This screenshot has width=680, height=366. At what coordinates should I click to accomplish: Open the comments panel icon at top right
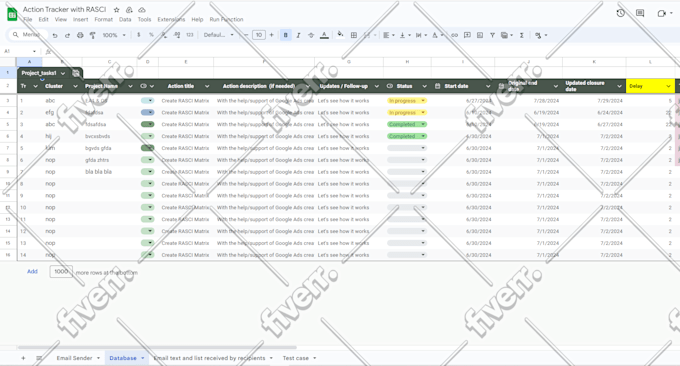(640, 13)
